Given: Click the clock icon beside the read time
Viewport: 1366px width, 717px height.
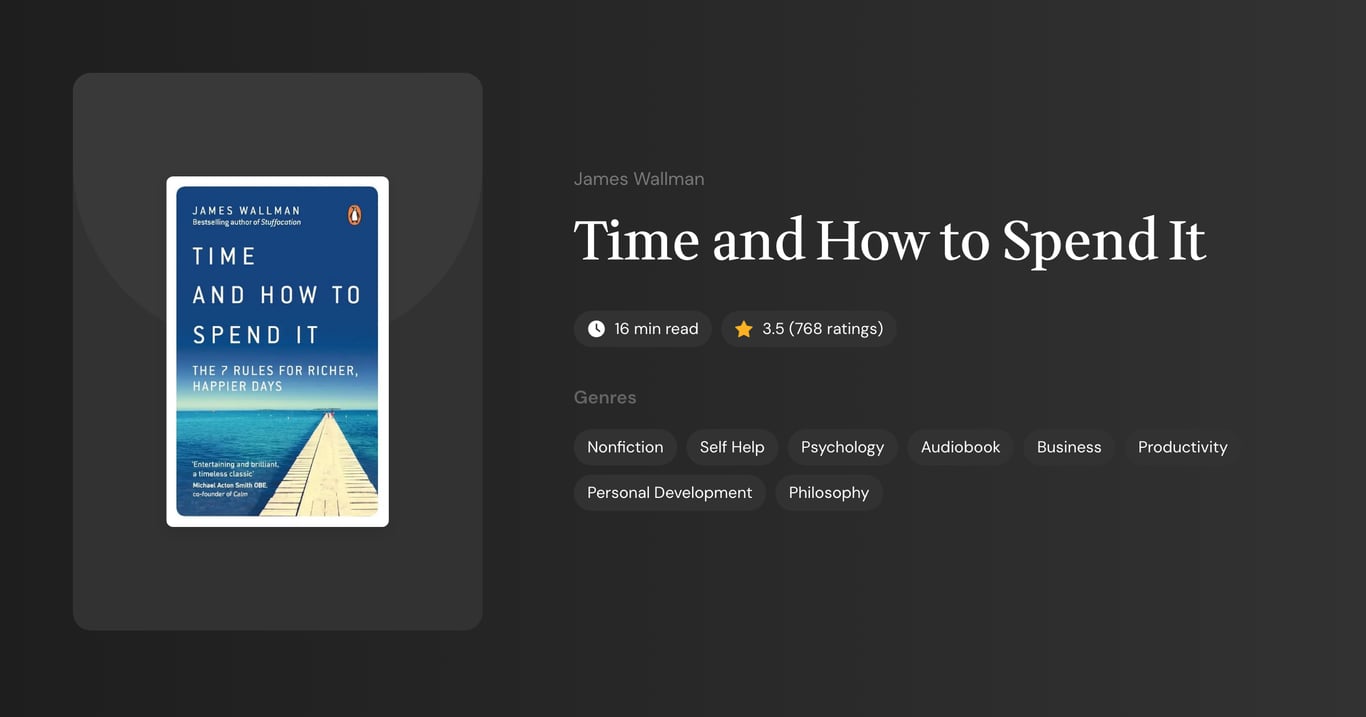Looking at the screenshot, I should click(595, 328).
